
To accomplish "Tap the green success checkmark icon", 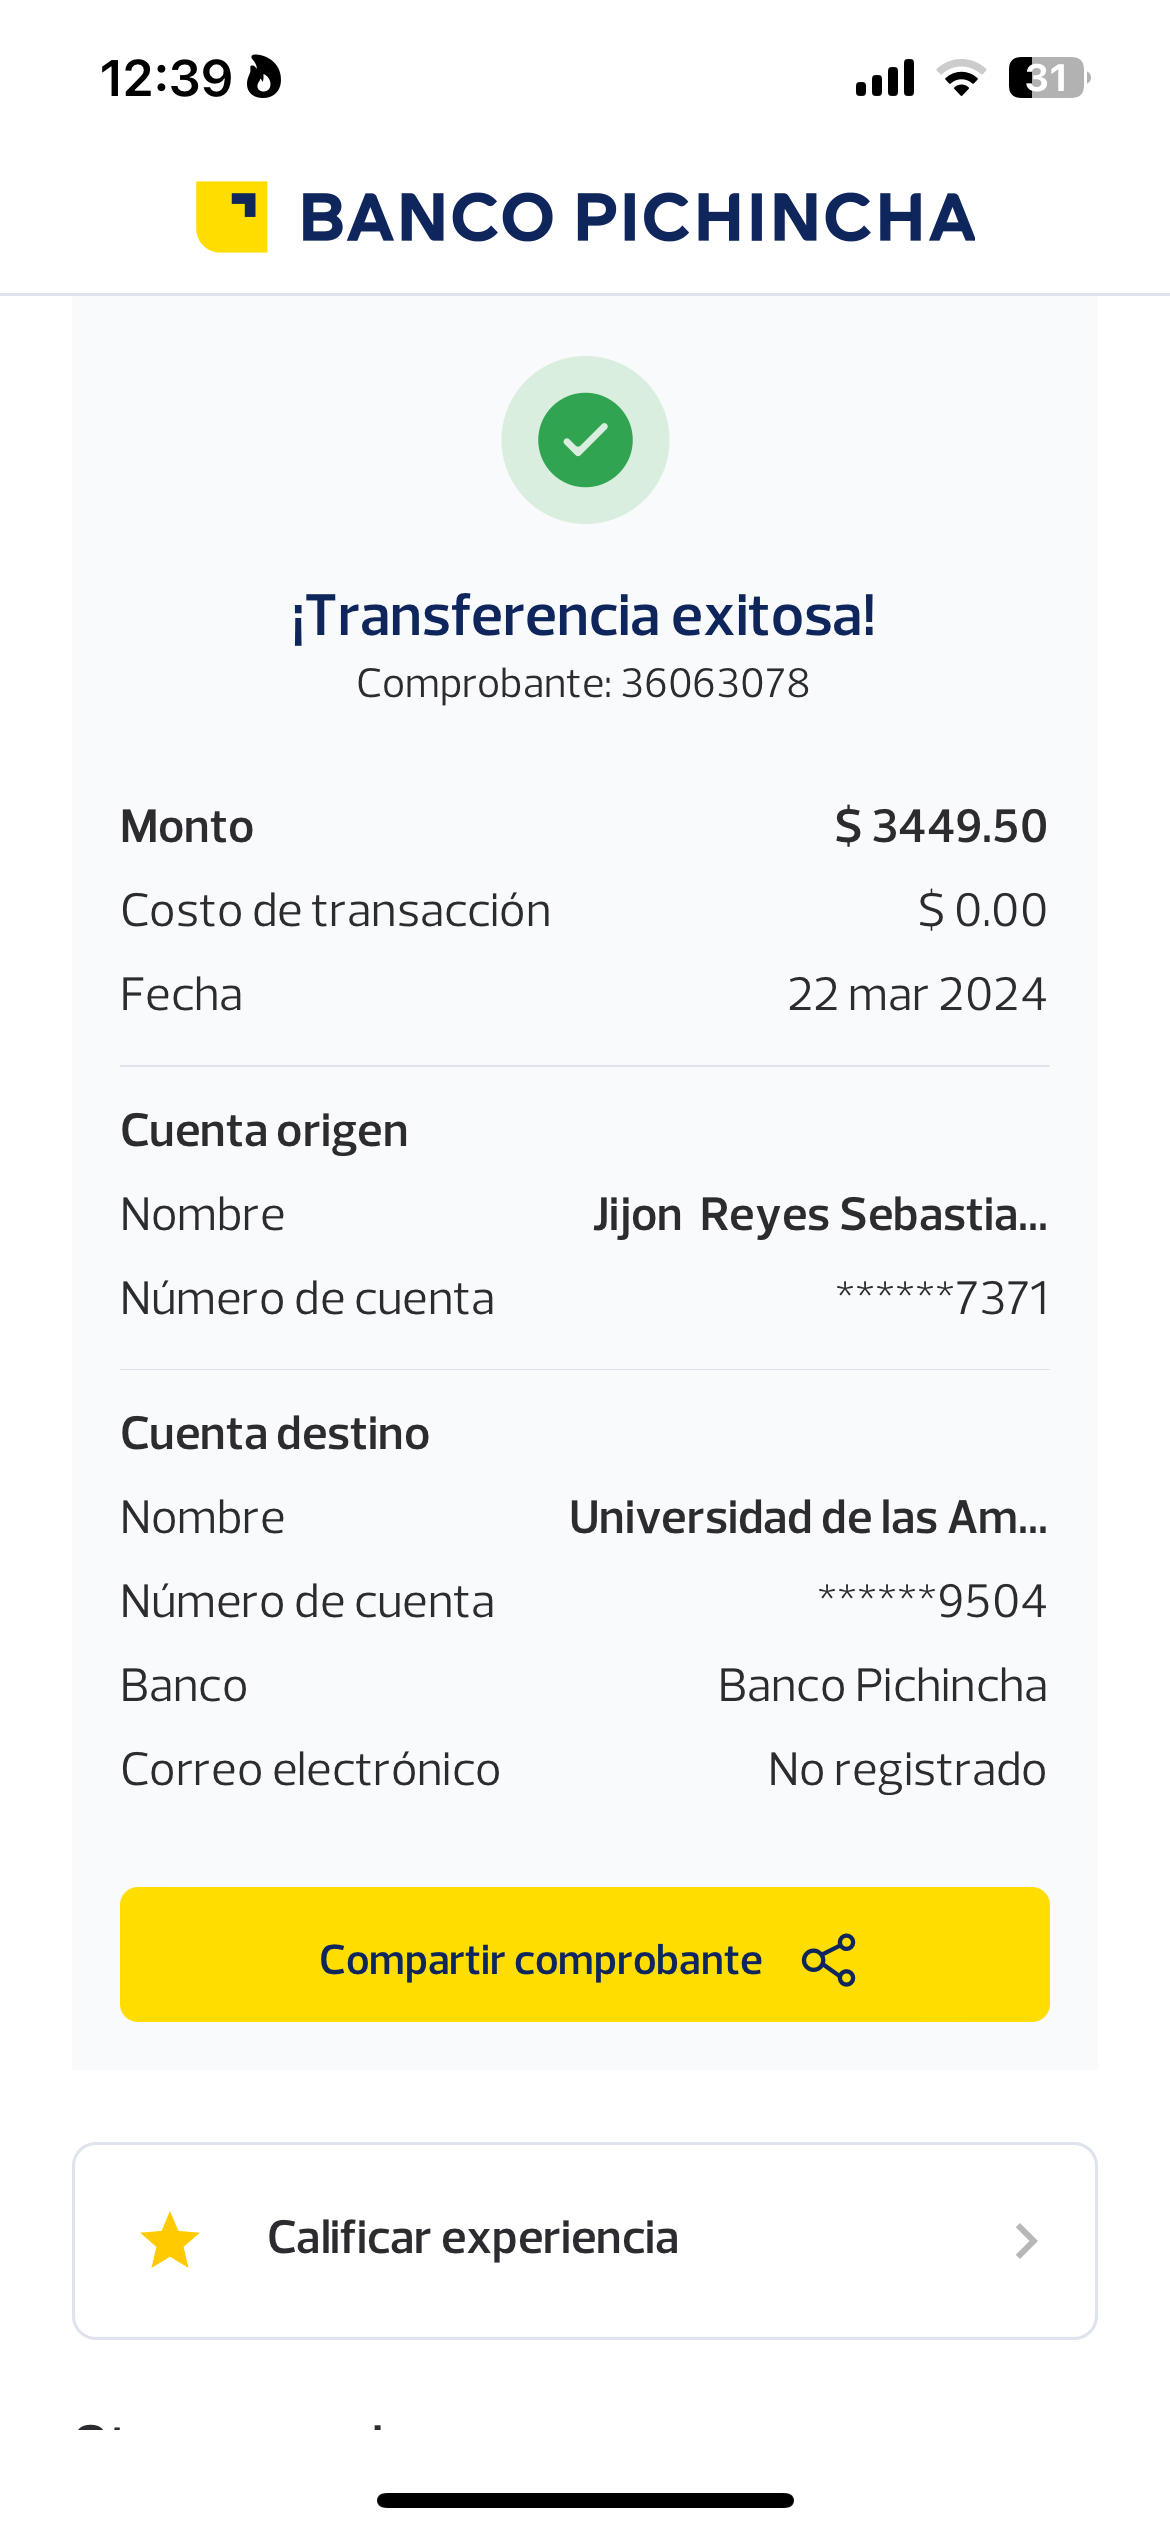I will 585,440.
